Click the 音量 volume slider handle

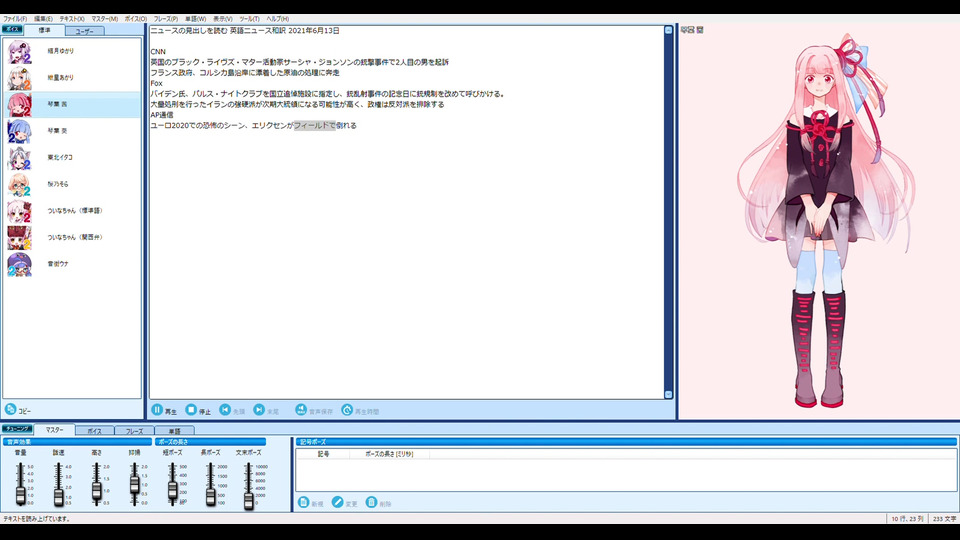[x=21, y=495]
